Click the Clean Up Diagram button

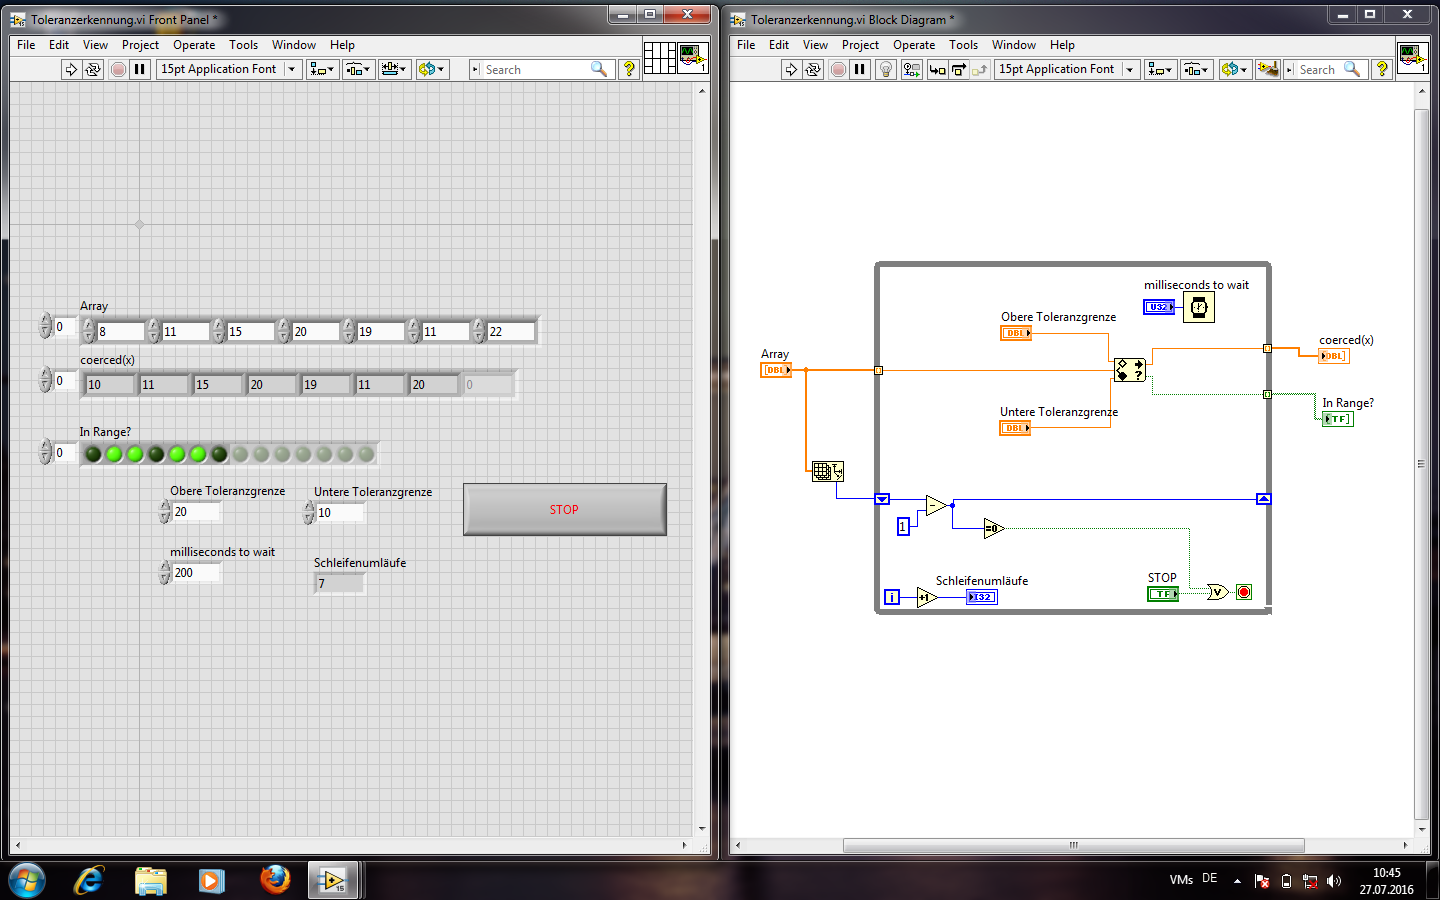[1268, 69]
